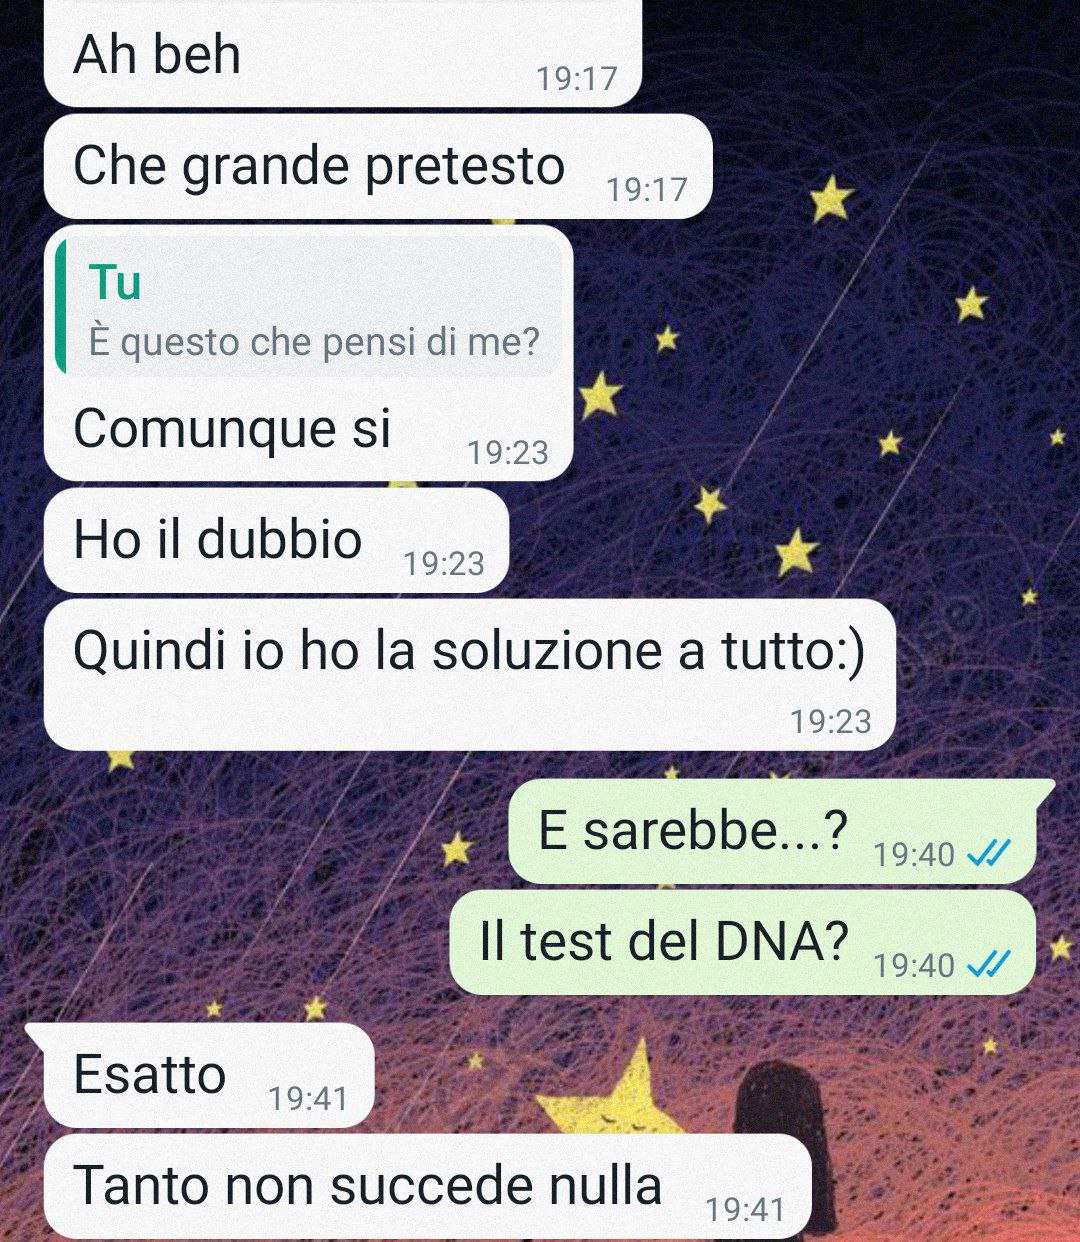Tap the sent "E sarebbe...?" message bubble

[x=772, y=832]
